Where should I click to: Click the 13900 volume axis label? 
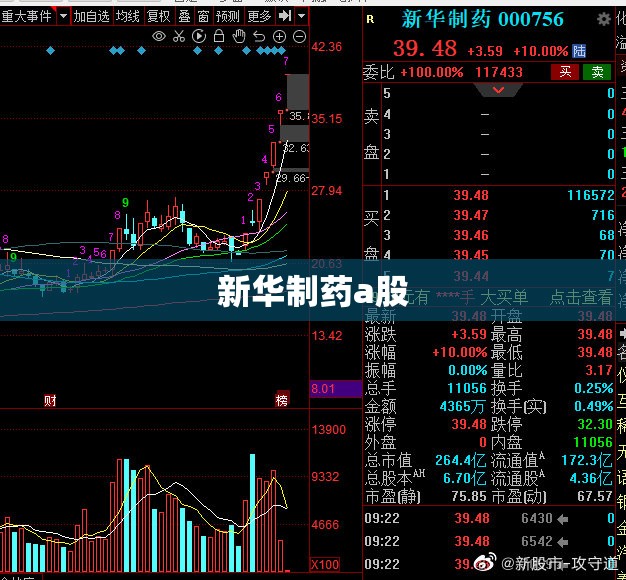329,430
